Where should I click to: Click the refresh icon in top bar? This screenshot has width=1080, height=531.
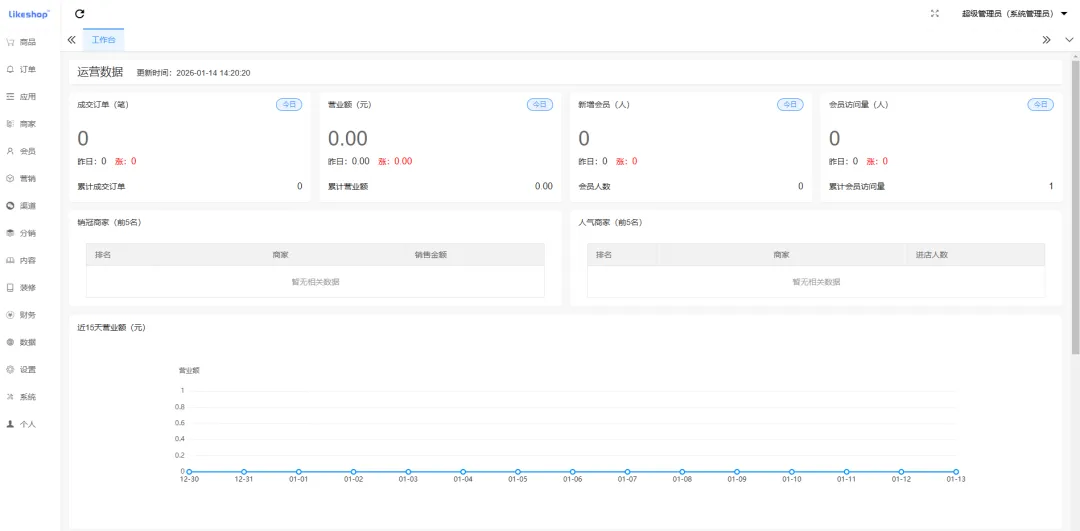(79, 13)
